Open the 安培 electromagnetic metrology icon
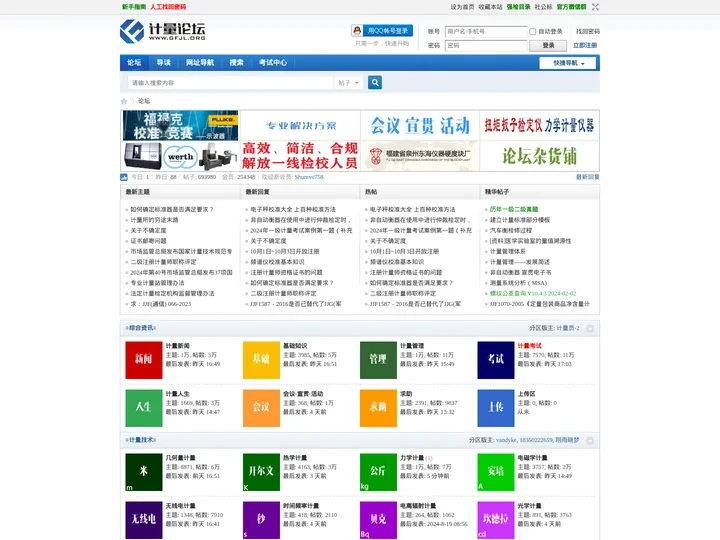720x540 pixels. click(496, 472)
